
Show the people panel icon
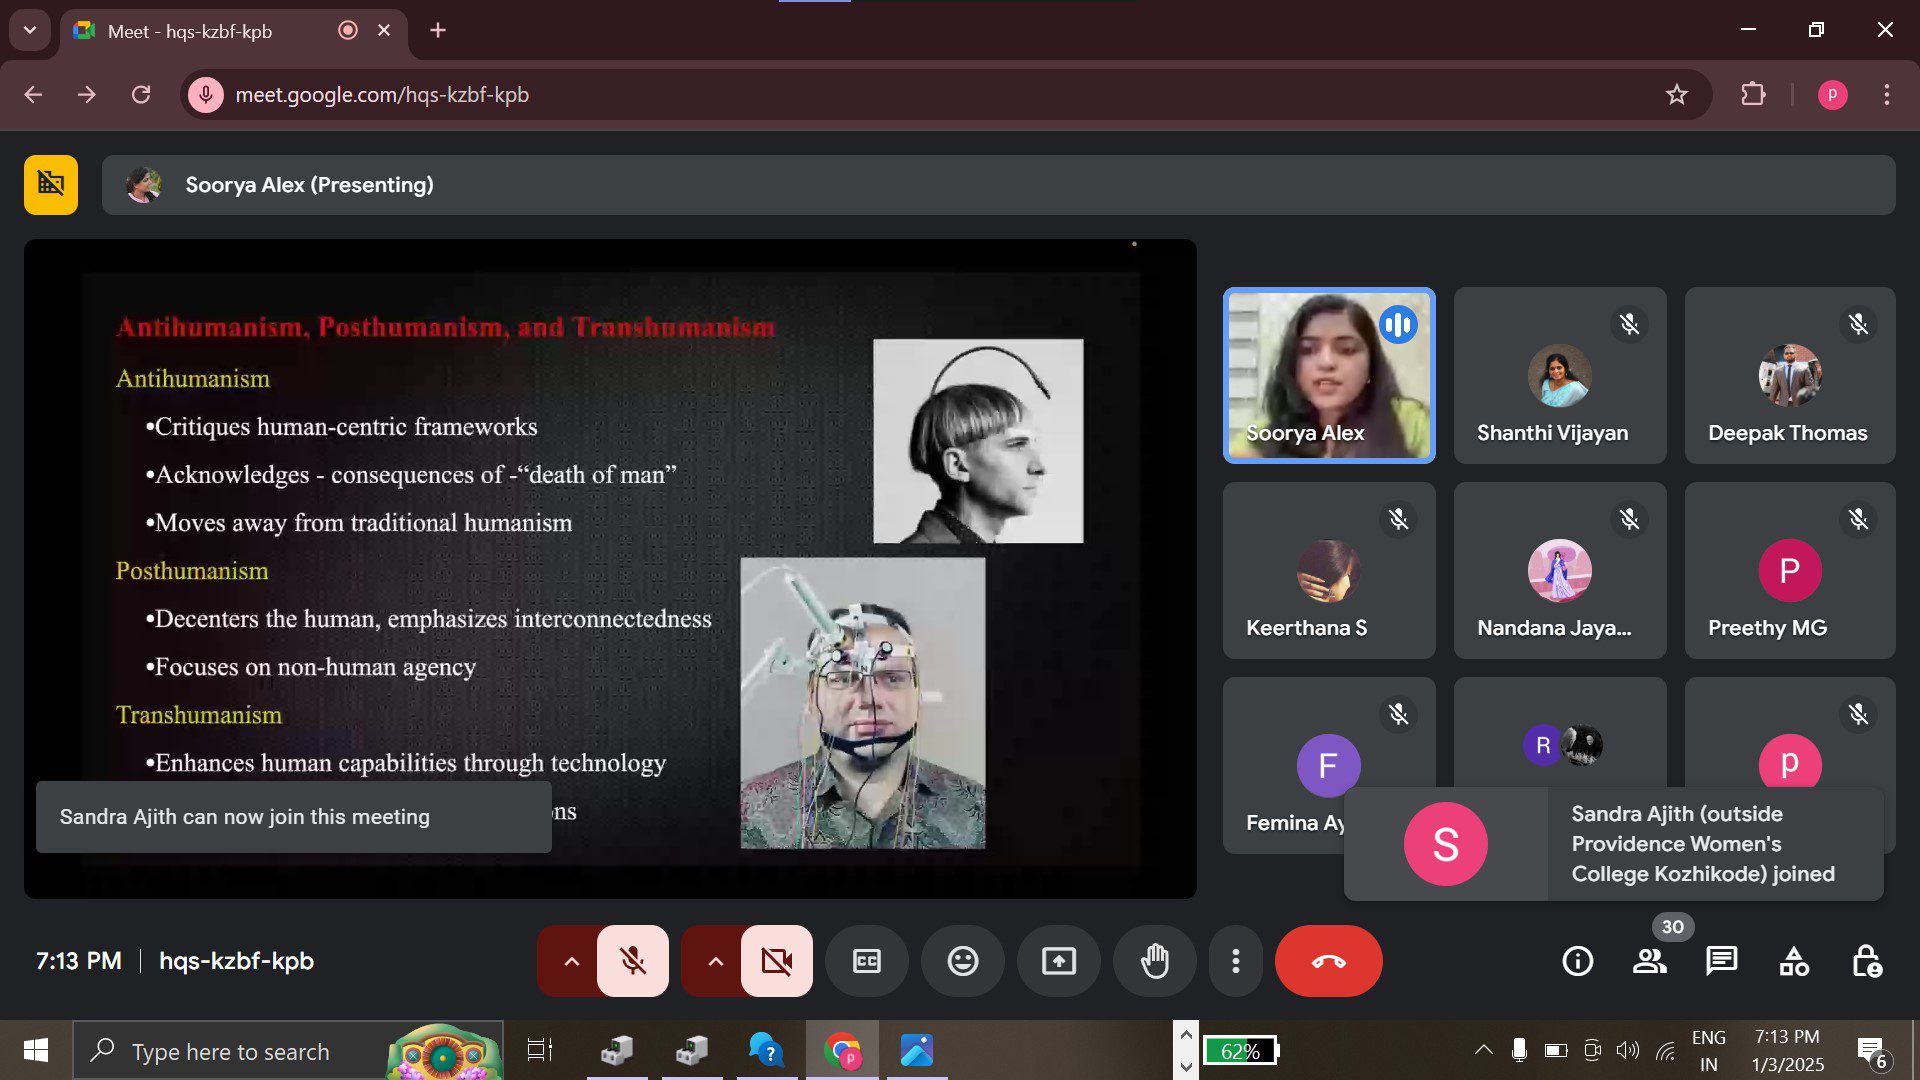pyautogui.click(x=1649, y=961)
